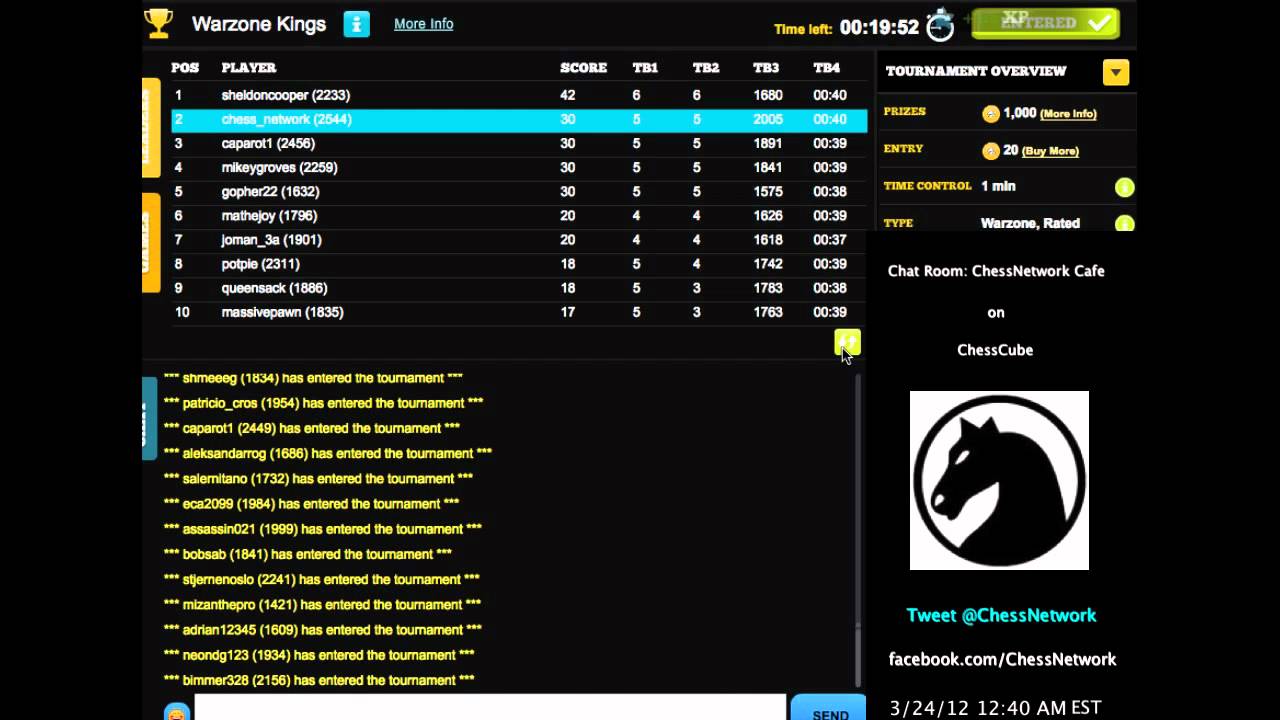Click the '1 min' time control value
The height and width of the screenshot is (720, 1280).
(x=998, y=187)
